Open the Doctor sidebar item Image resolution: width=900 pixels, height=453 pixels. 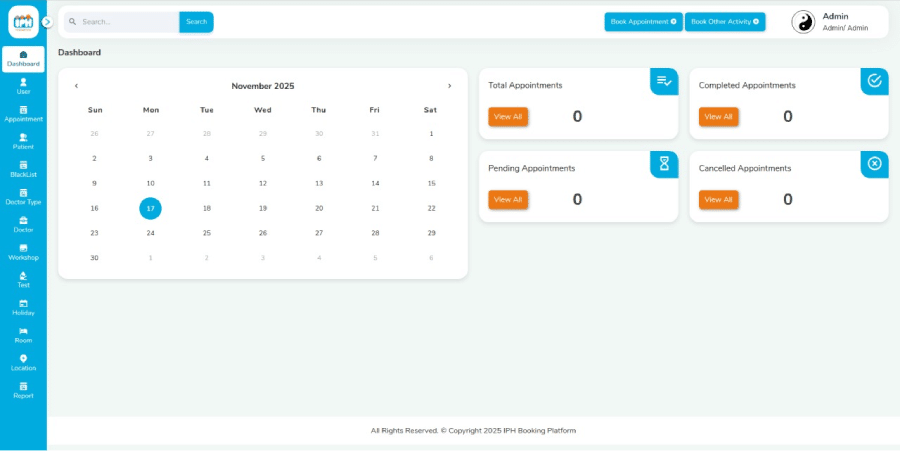coord(23,224)
